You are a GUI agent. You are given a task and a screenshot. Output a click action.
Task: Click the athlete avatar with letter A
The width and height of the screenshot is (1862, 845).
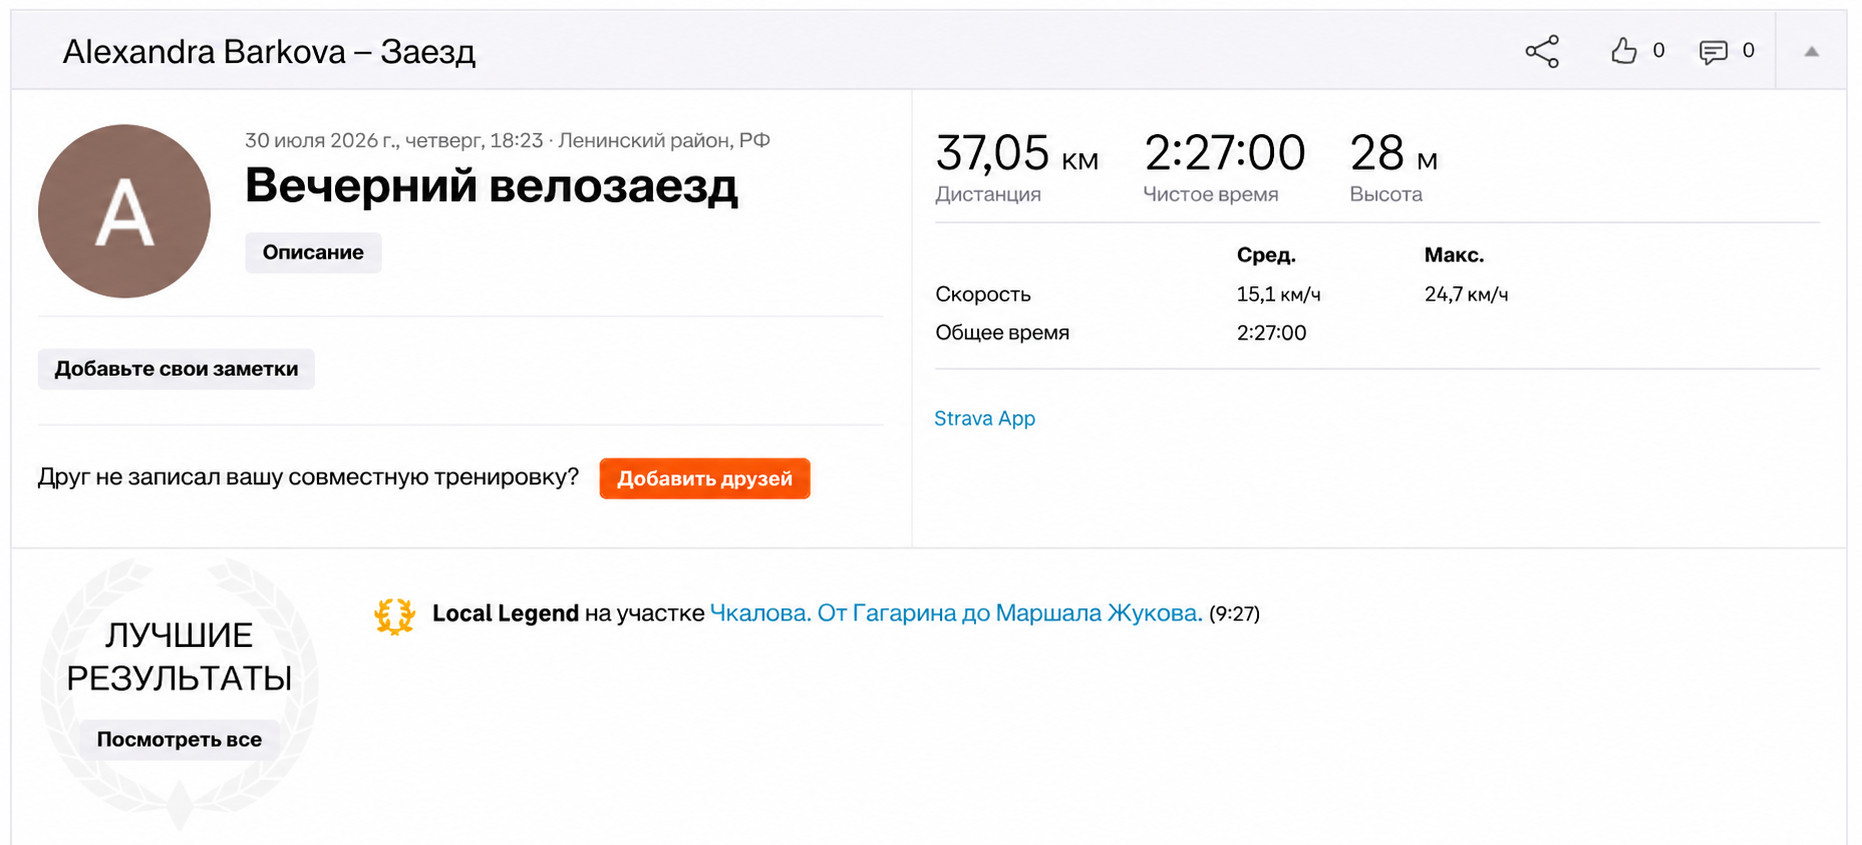coord(124,211)
